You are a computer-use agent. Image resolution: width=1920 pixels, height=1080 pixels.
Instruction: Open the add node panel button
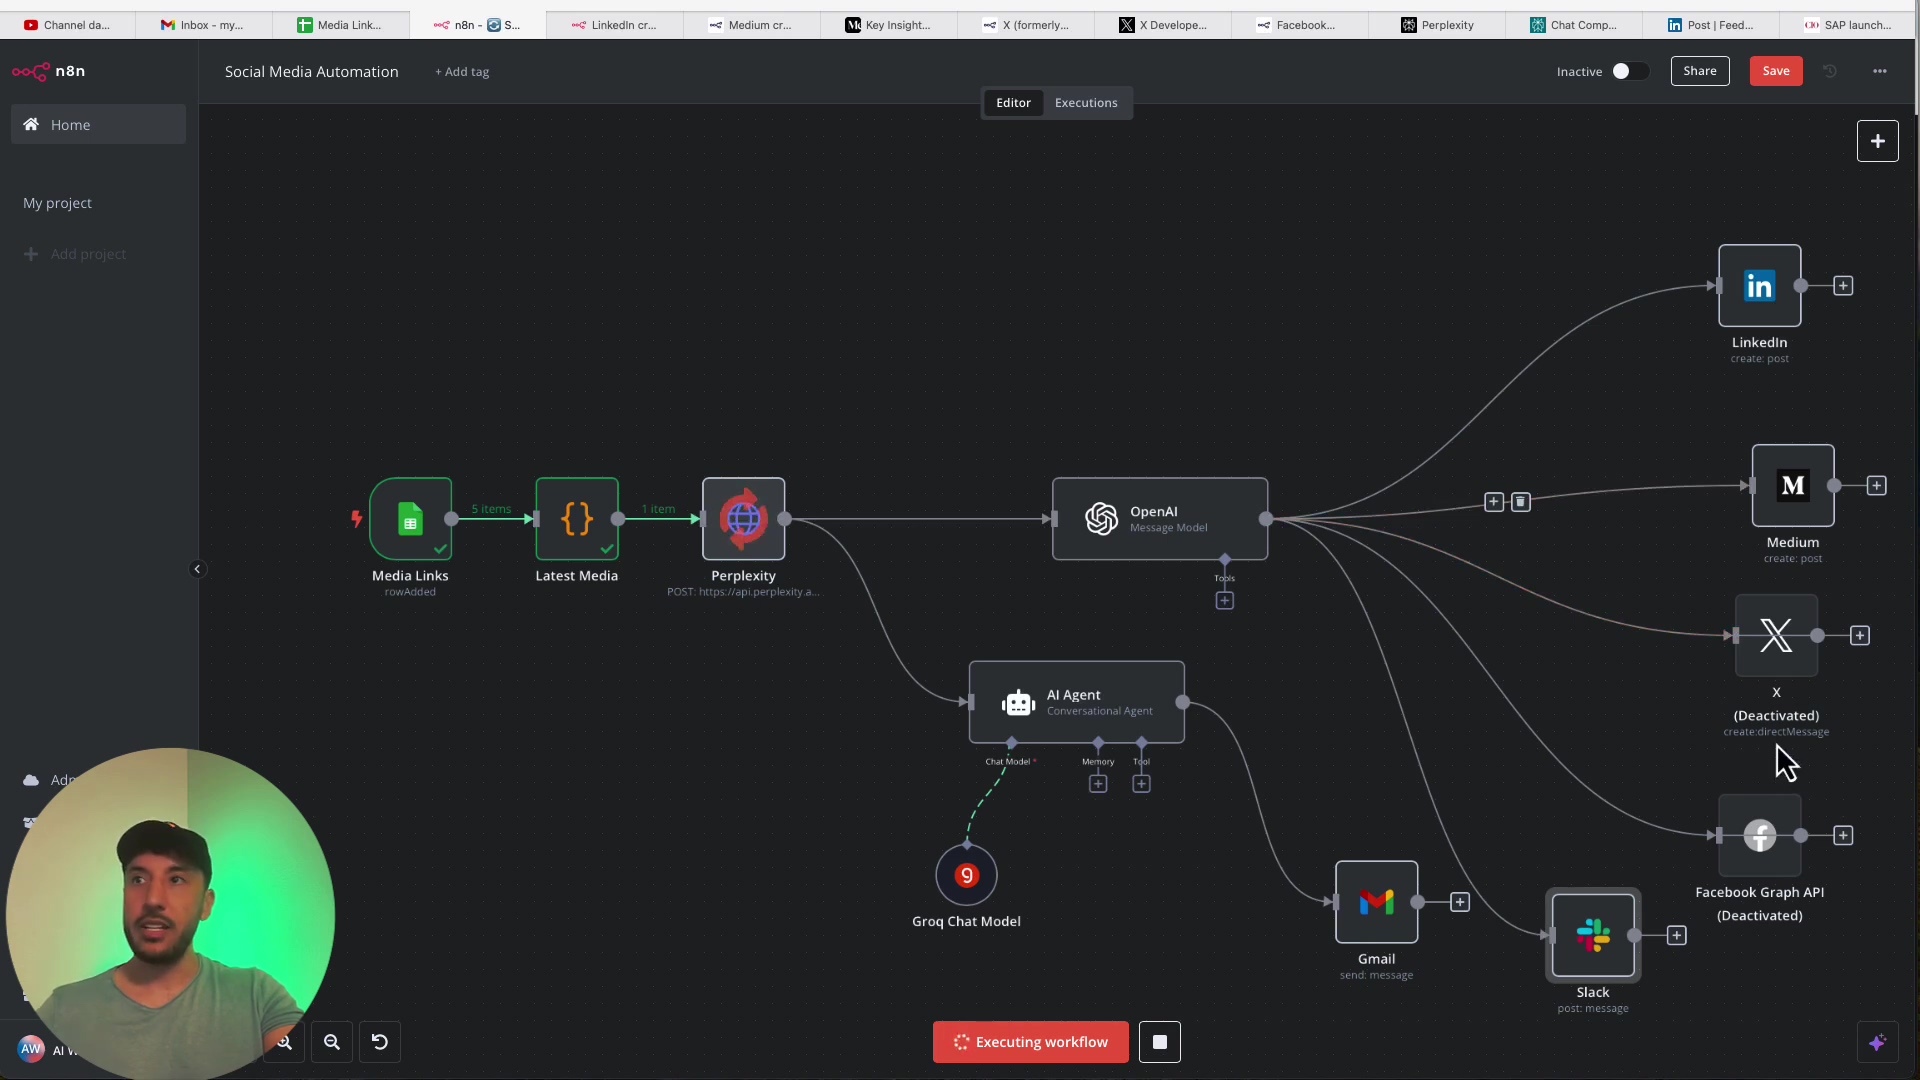click(x=1878, y=141)
